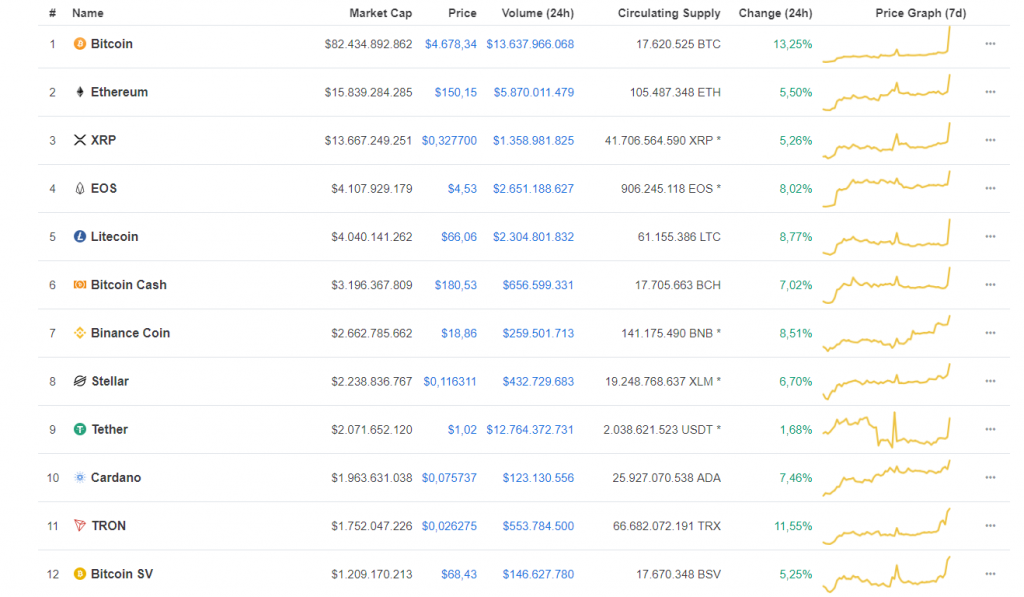Open the more options menu for Stellar
1024x597 pixels.
tap(990, 381)
